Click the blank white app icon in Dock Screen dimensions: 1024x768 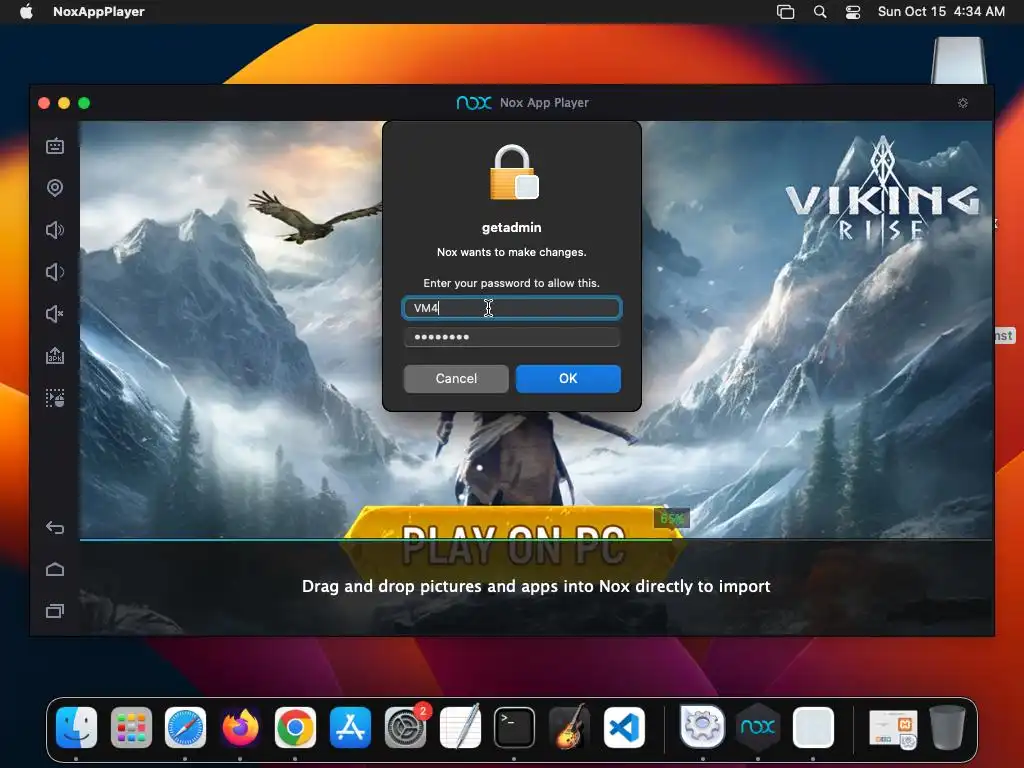point(813,727)
